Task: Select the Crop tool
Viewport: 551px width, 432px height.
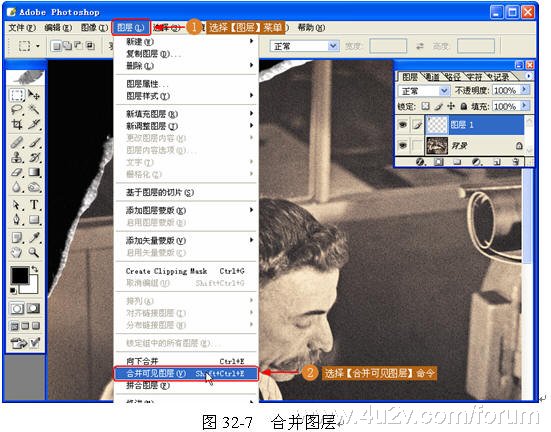Action: (17, 124)
